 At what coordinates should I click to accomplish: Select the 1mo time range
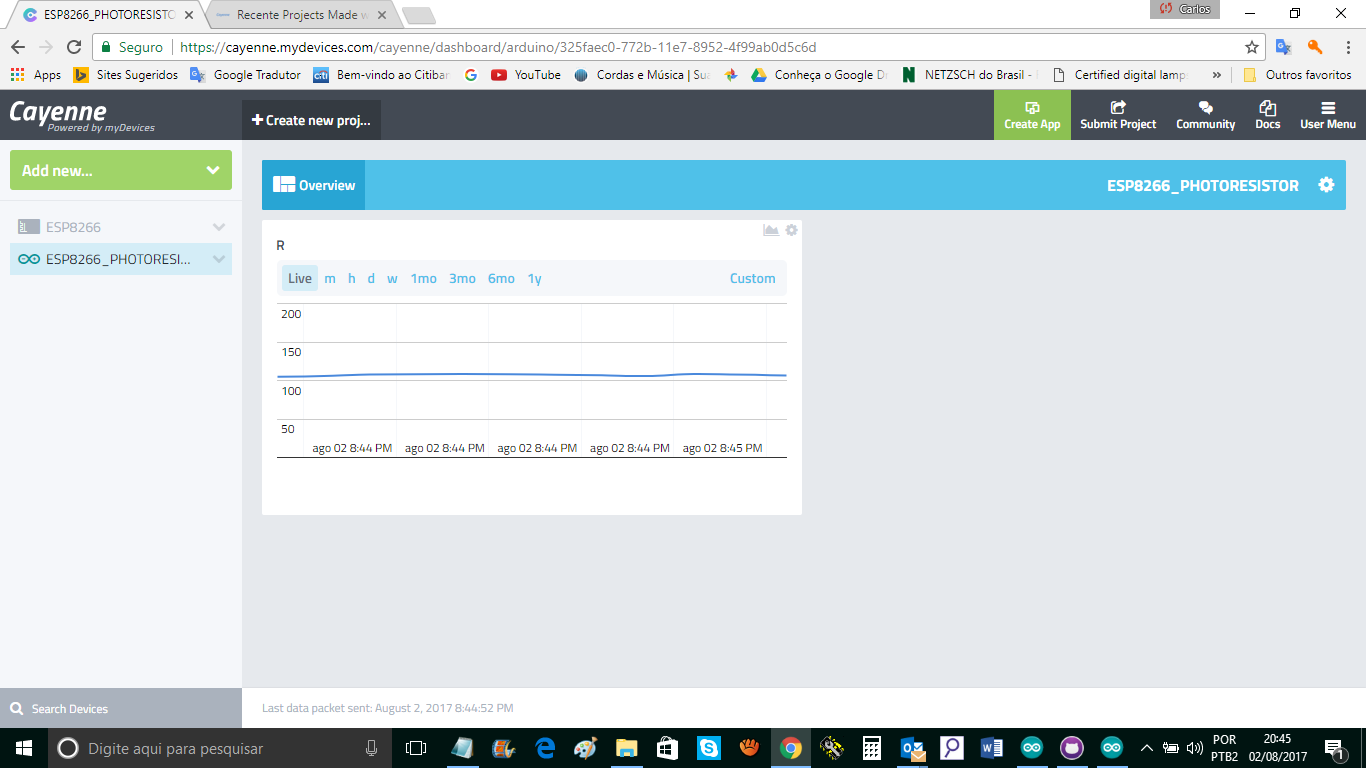pyautogui.click(x=424, y=279)
